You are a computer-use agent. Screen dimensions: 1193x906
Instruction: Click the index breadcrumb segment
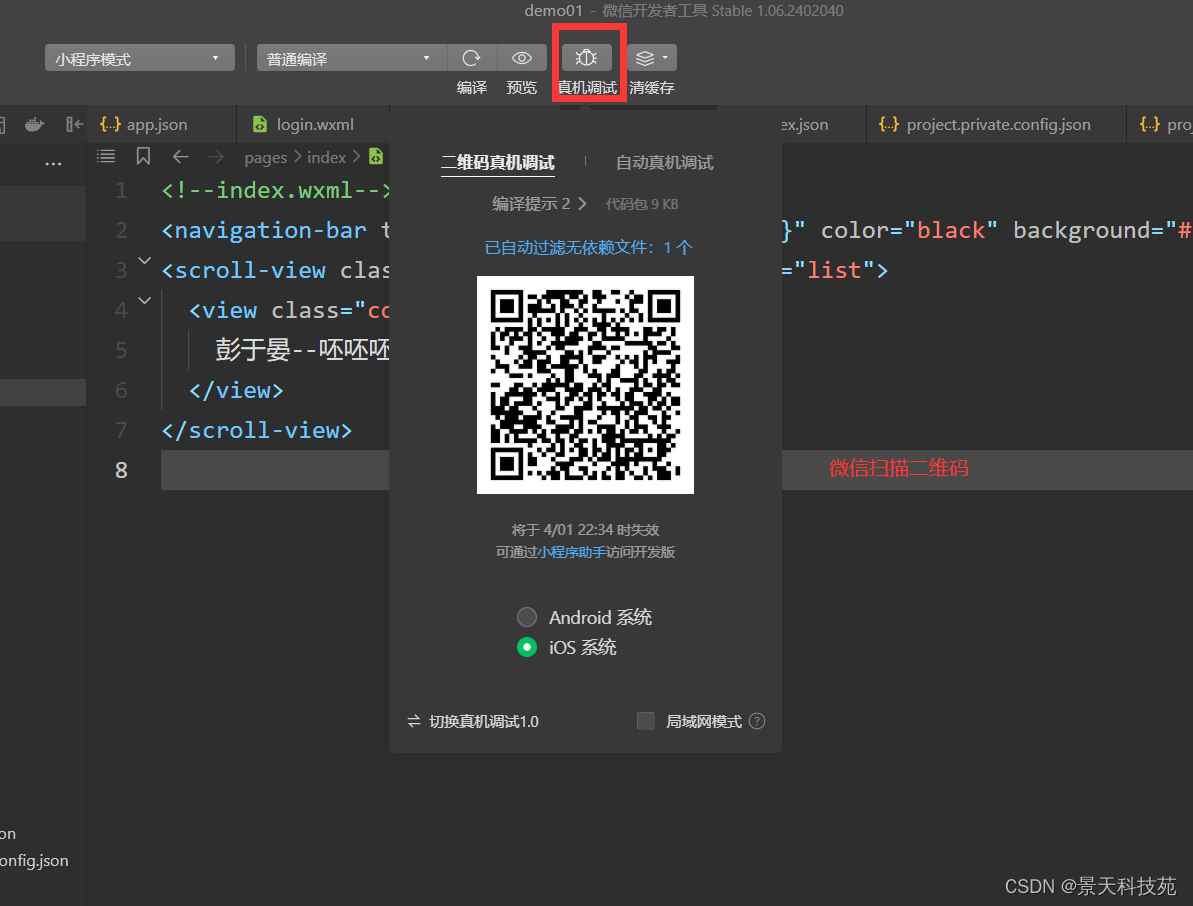(326, 157)
